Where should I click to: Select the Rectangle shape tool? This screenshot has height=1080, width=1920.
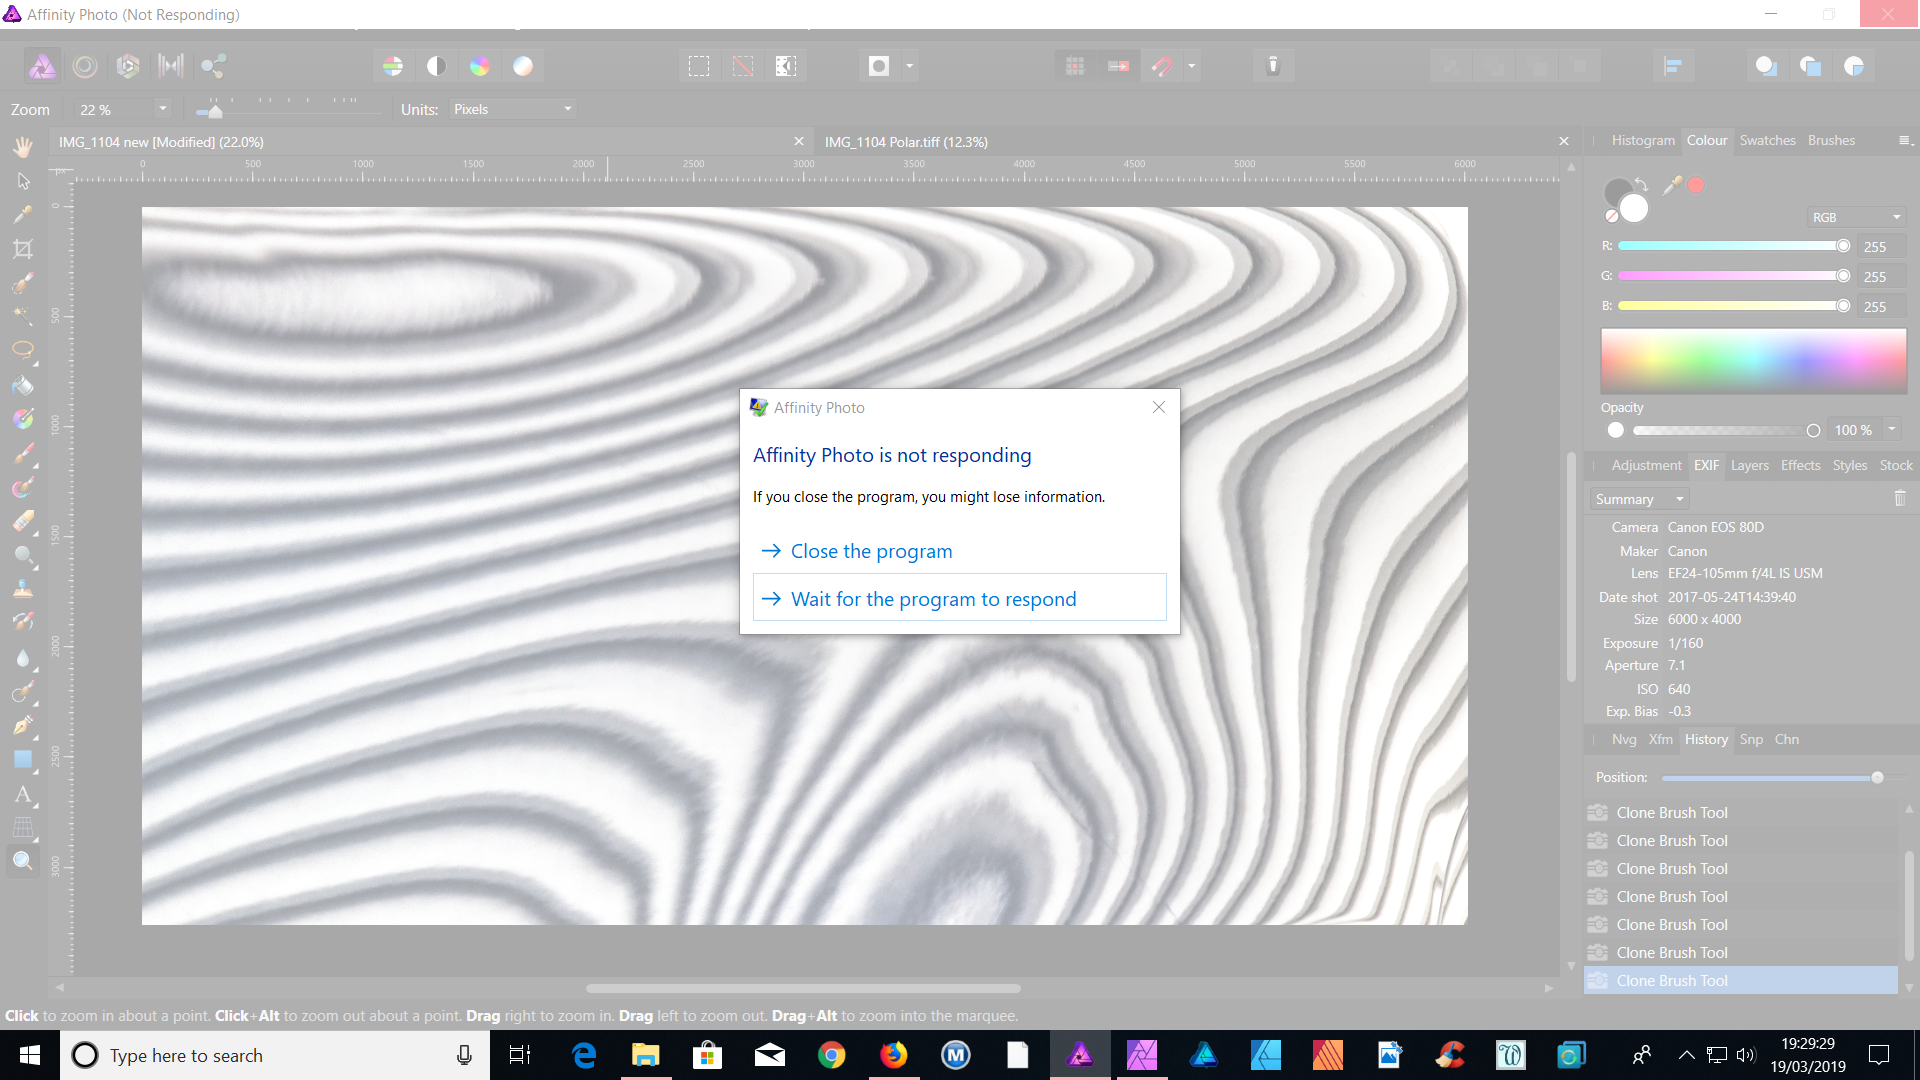[23, 759]
